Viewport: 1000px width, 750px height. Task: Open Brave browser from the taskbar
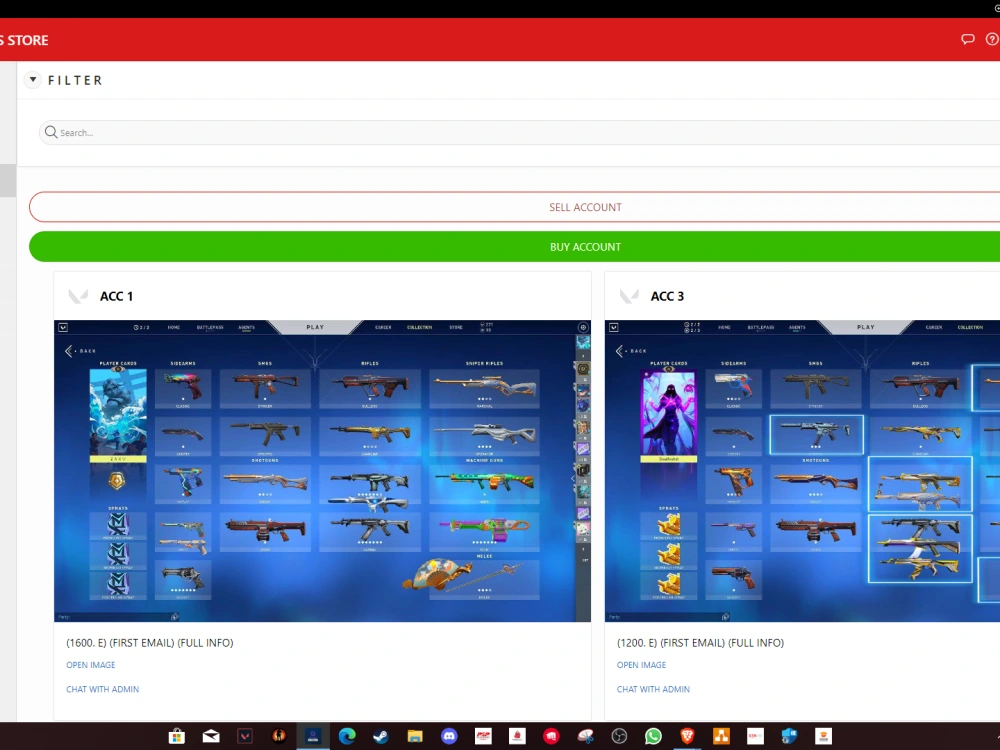tap(687, 736)
